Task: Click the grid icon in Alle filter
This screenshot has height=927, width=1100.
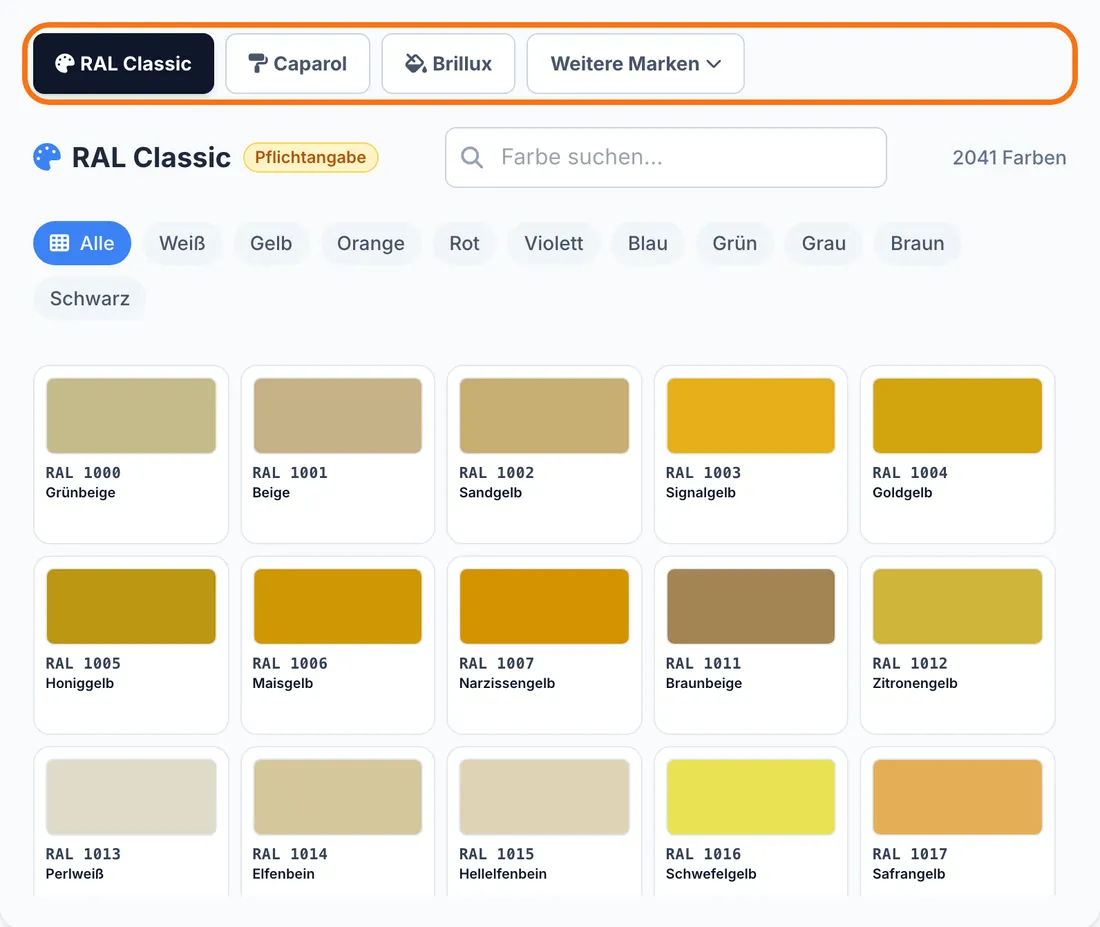Action: (x=60, y=243)
